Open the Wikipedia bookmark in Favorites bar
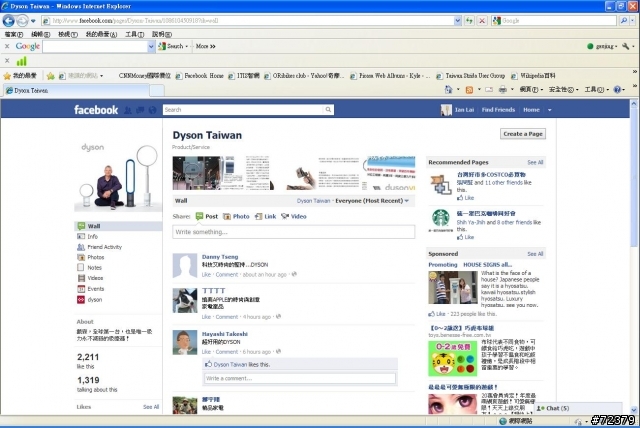 pyautogui.click(x=533, y=76)
